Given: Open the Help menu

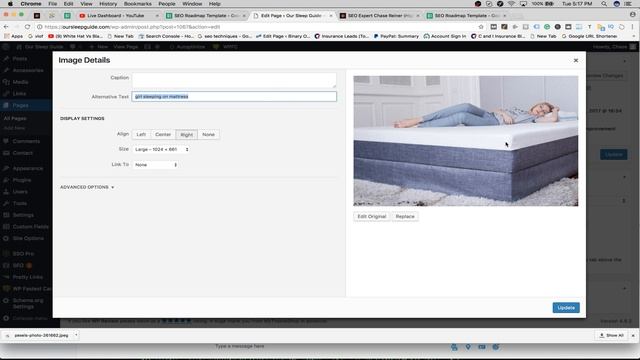Looking at the screenshot, I should 215,4.
